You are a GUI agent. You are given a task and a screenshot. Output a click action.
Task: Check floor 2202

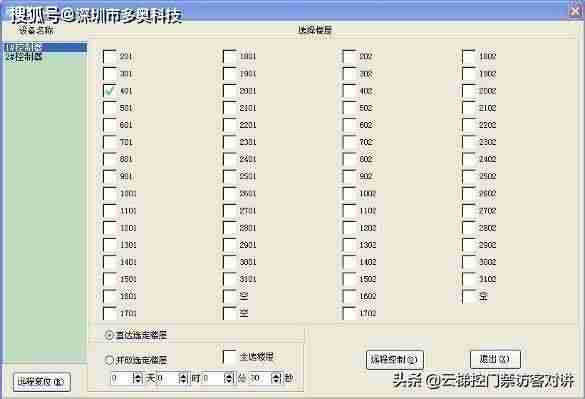click(469, 125)
